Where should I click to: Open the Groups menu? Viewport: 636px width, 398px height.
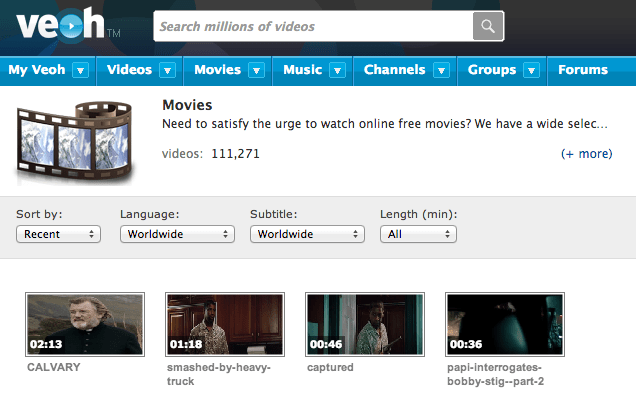[x=492, y=70]
